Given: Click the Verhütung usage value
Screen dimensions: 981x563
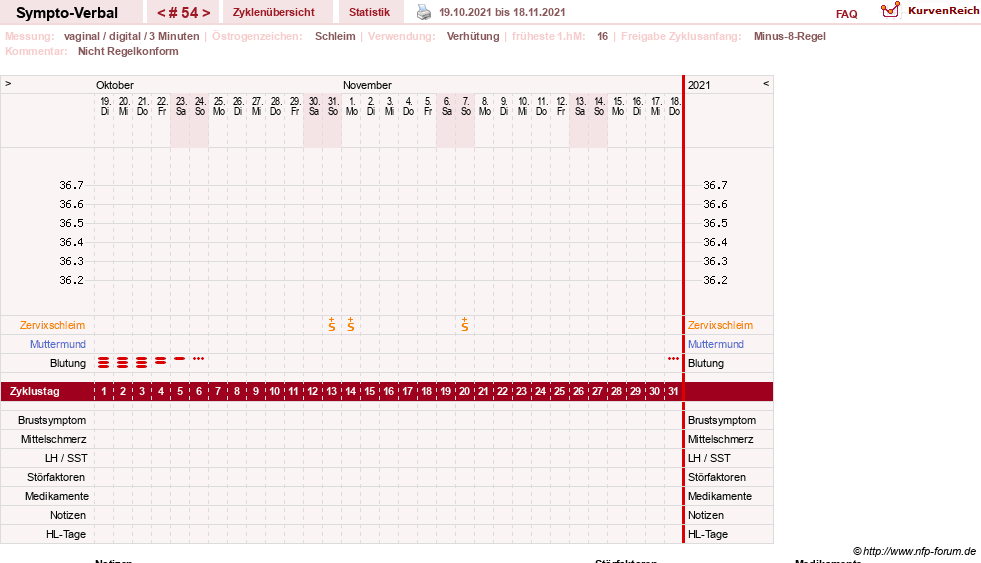Looking at the screenshot, I should click(473, 36).
